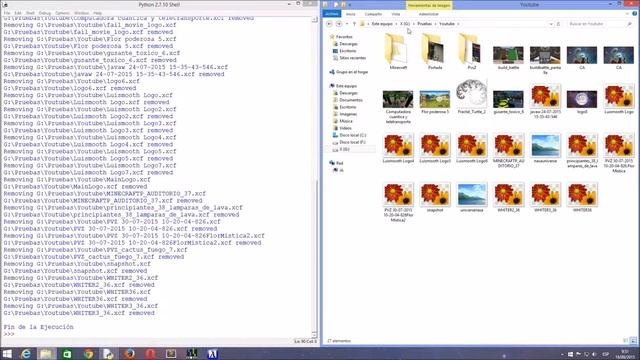Click Pruebas in address breadcrumb
640x360 pixels.
coord(424,24)
